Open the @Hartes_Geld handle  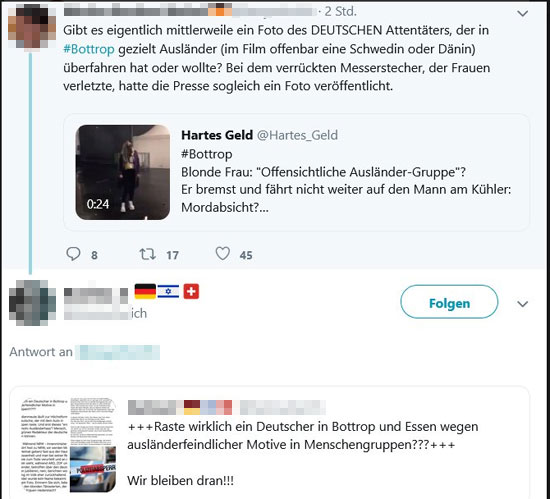tap(297, 135)
